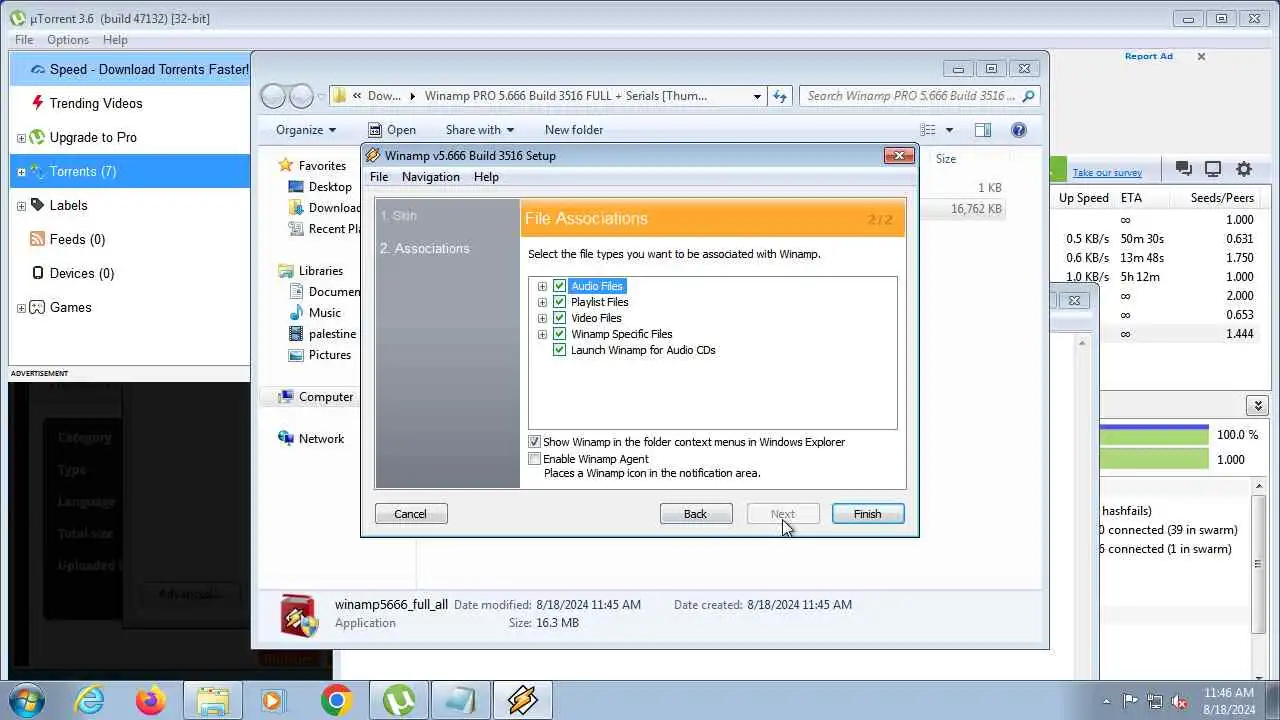Open Explorer address bar history dropdown

click(757, 96)
